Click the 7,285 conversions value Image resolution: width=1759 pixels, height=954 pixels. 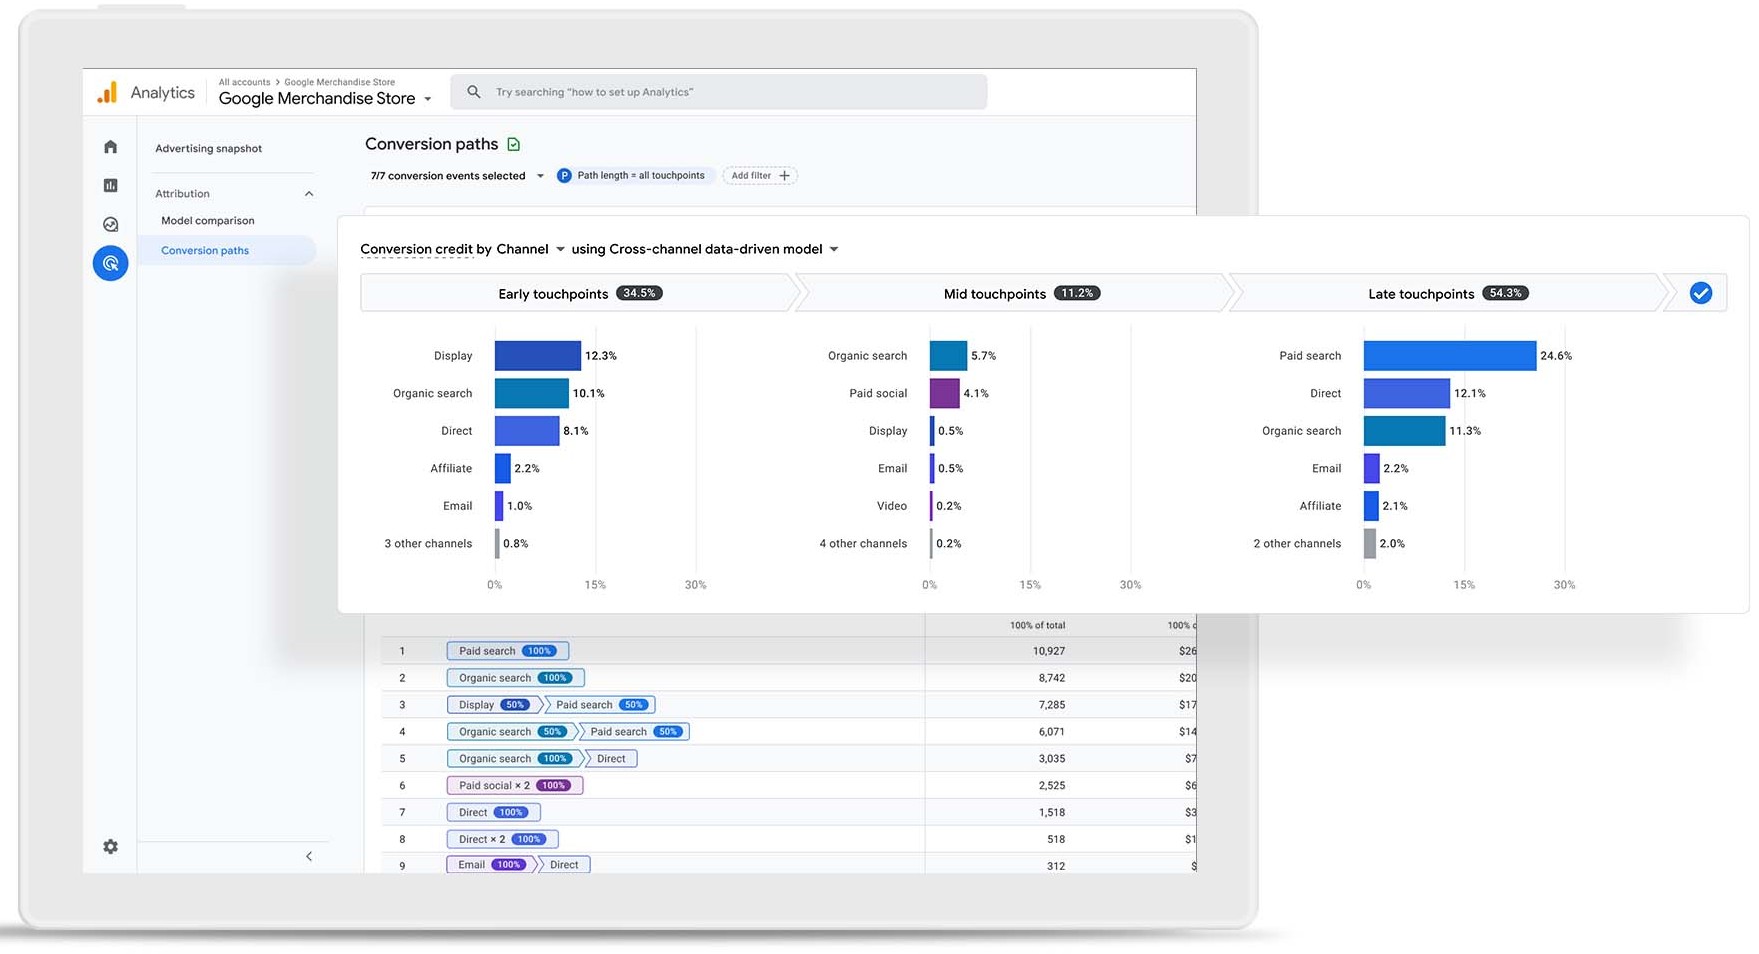click(1052, 705)
